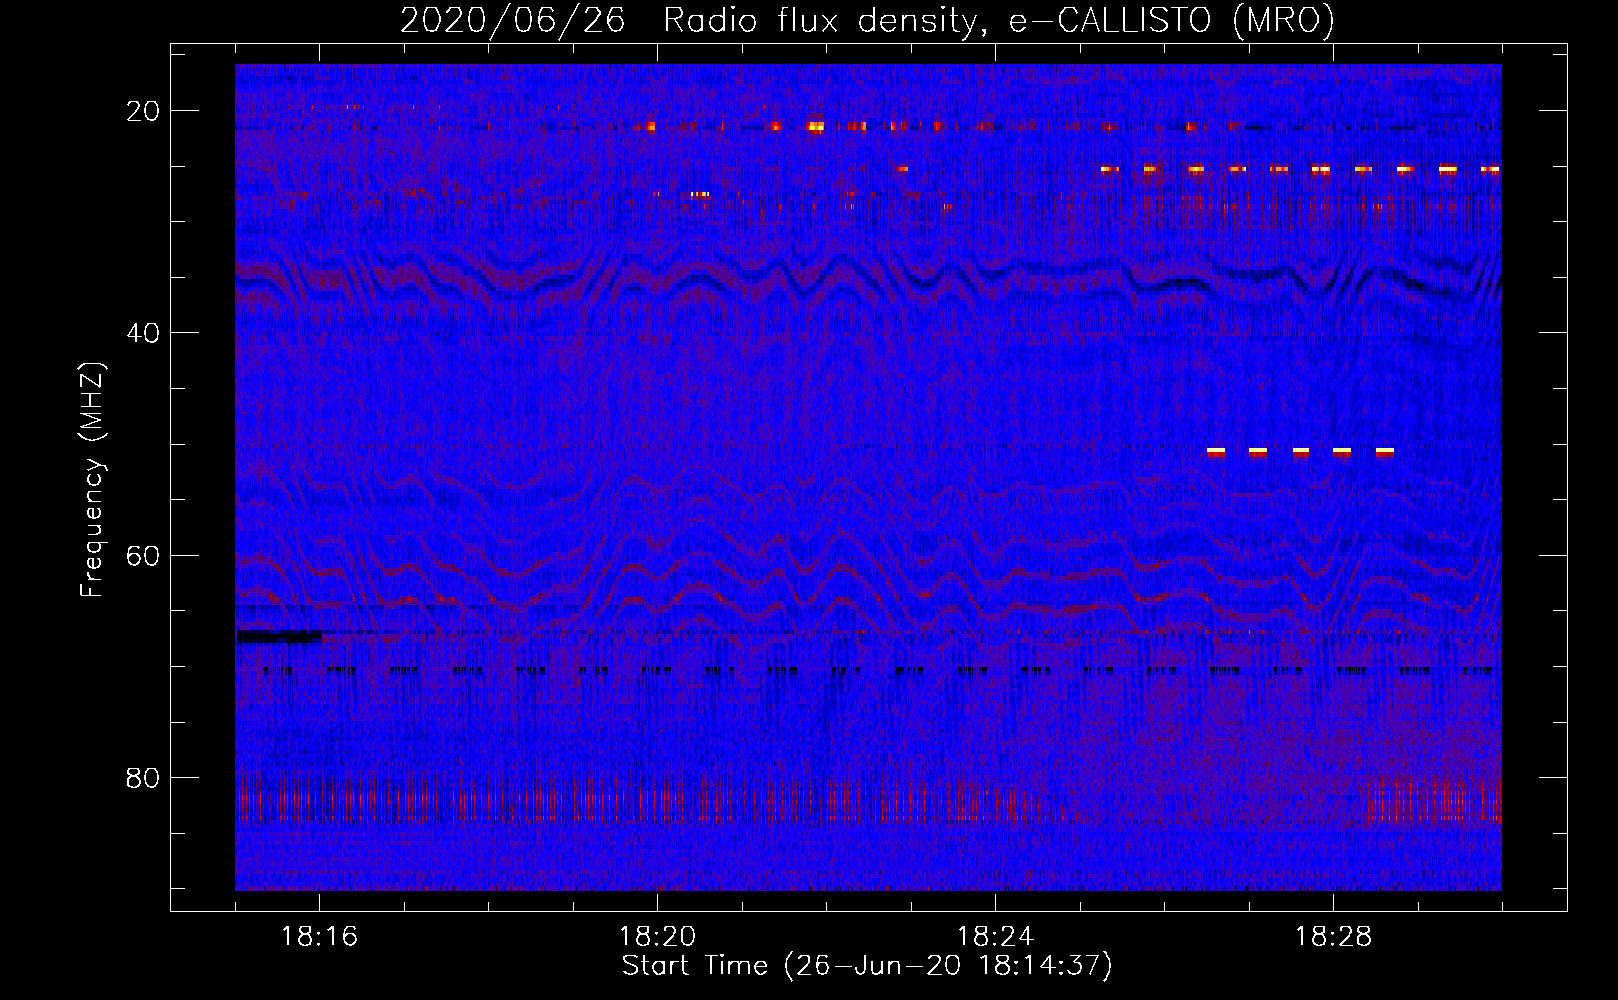Image resolution: width=1618 pixels, height=1000 pixels.
Task: Click the y-axis tick label "80"
Action: pos(143,778)
